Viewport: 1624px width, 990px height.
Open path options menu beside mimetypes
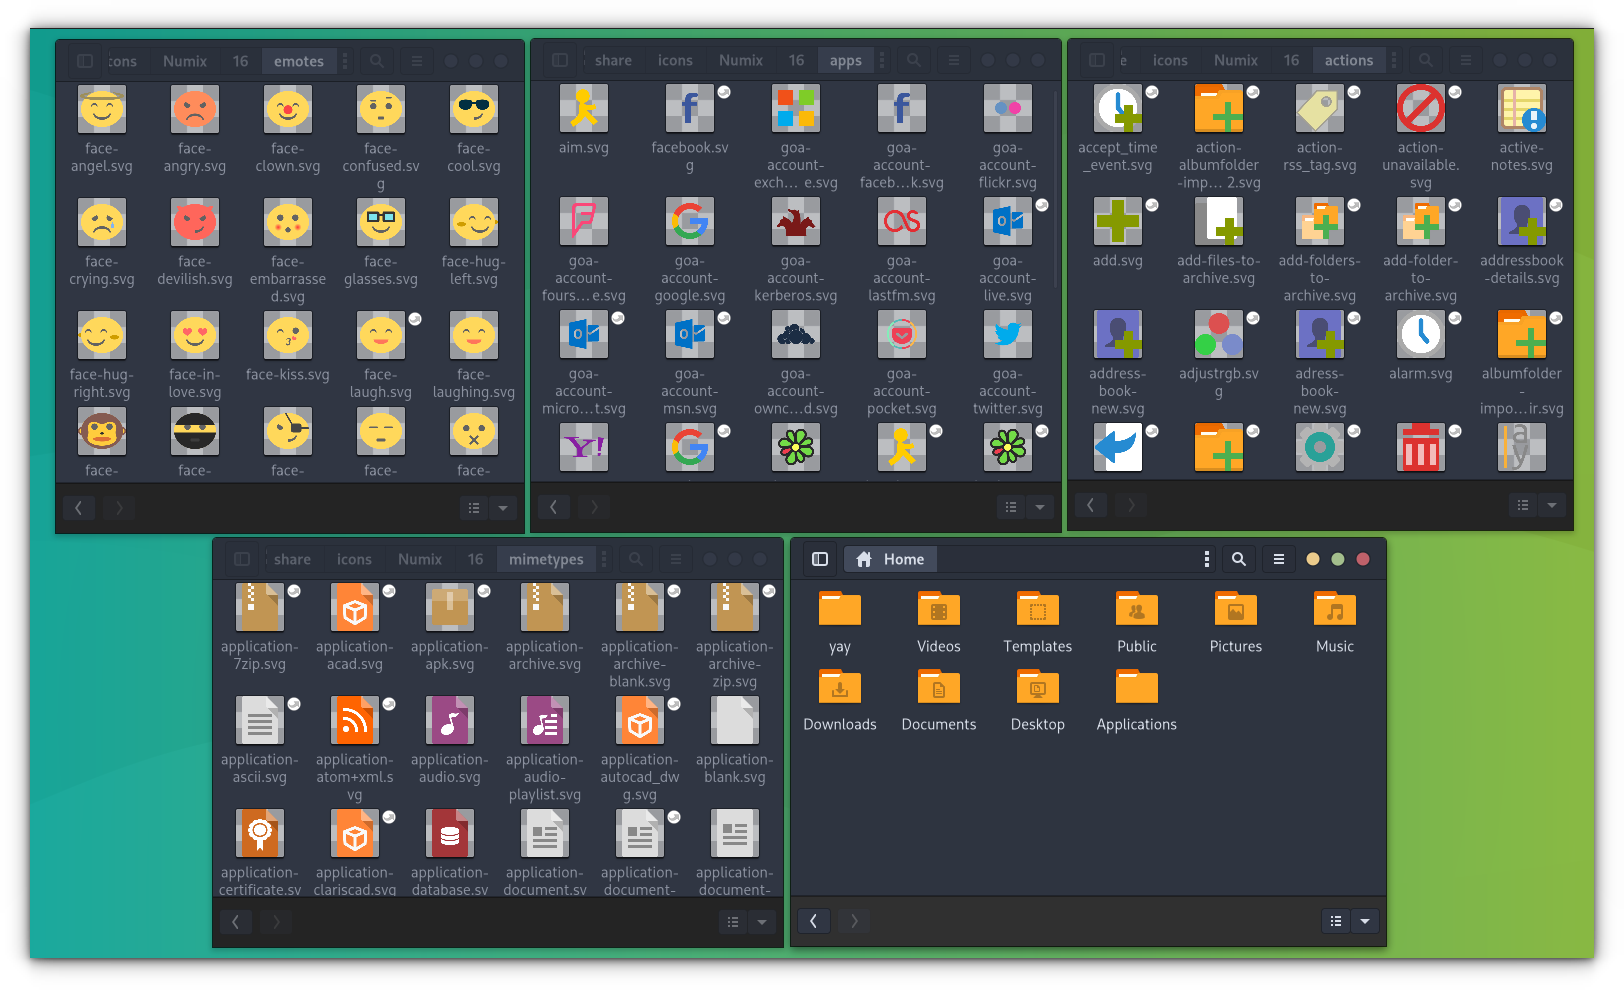pyautogui.click(x=604, y=559)
